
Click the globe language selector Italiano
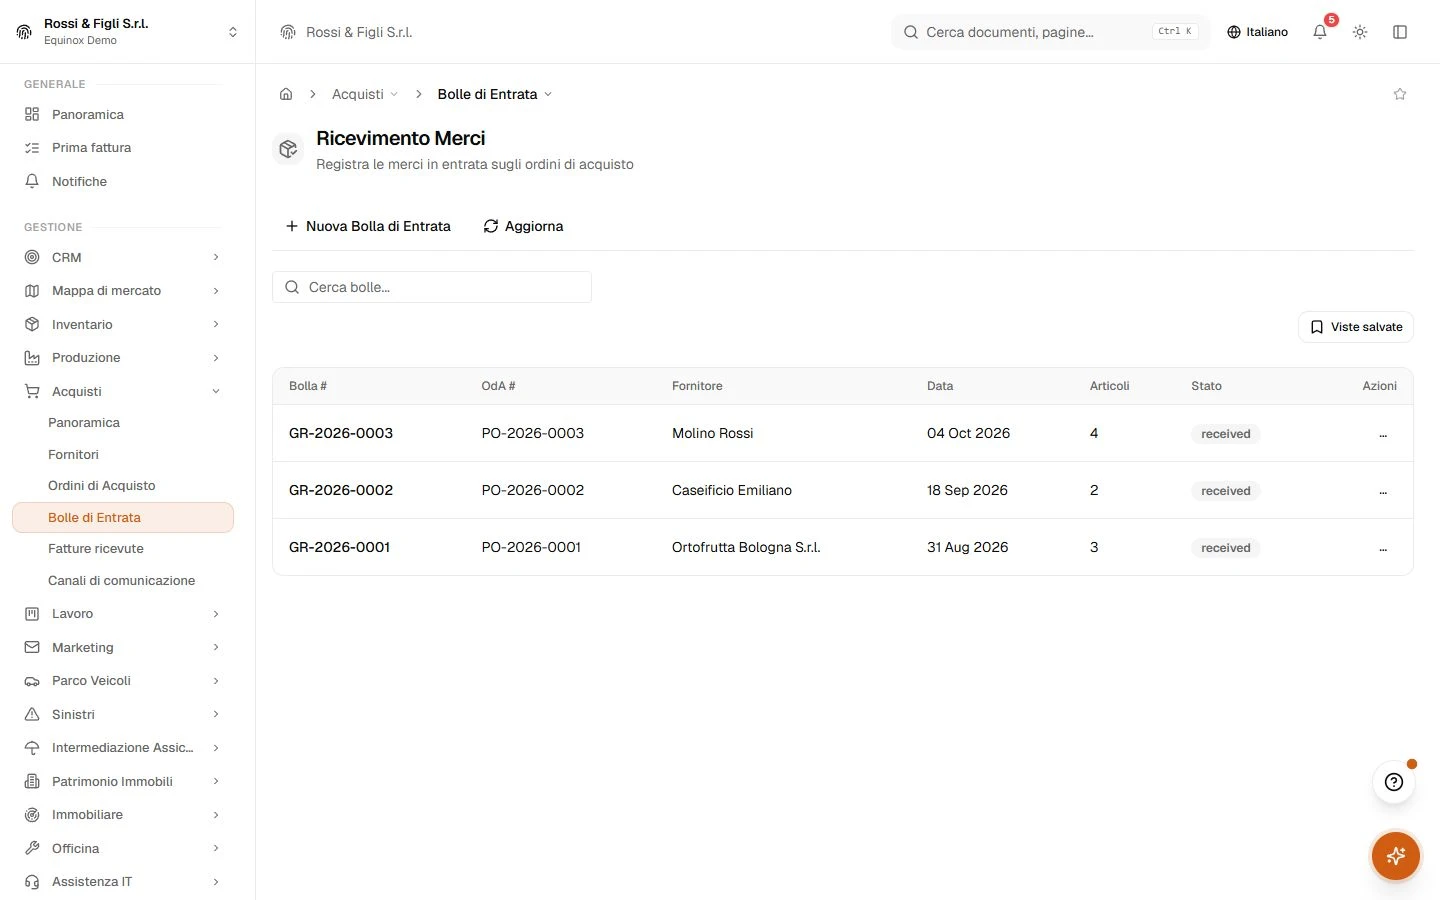tap(1257, 32)
